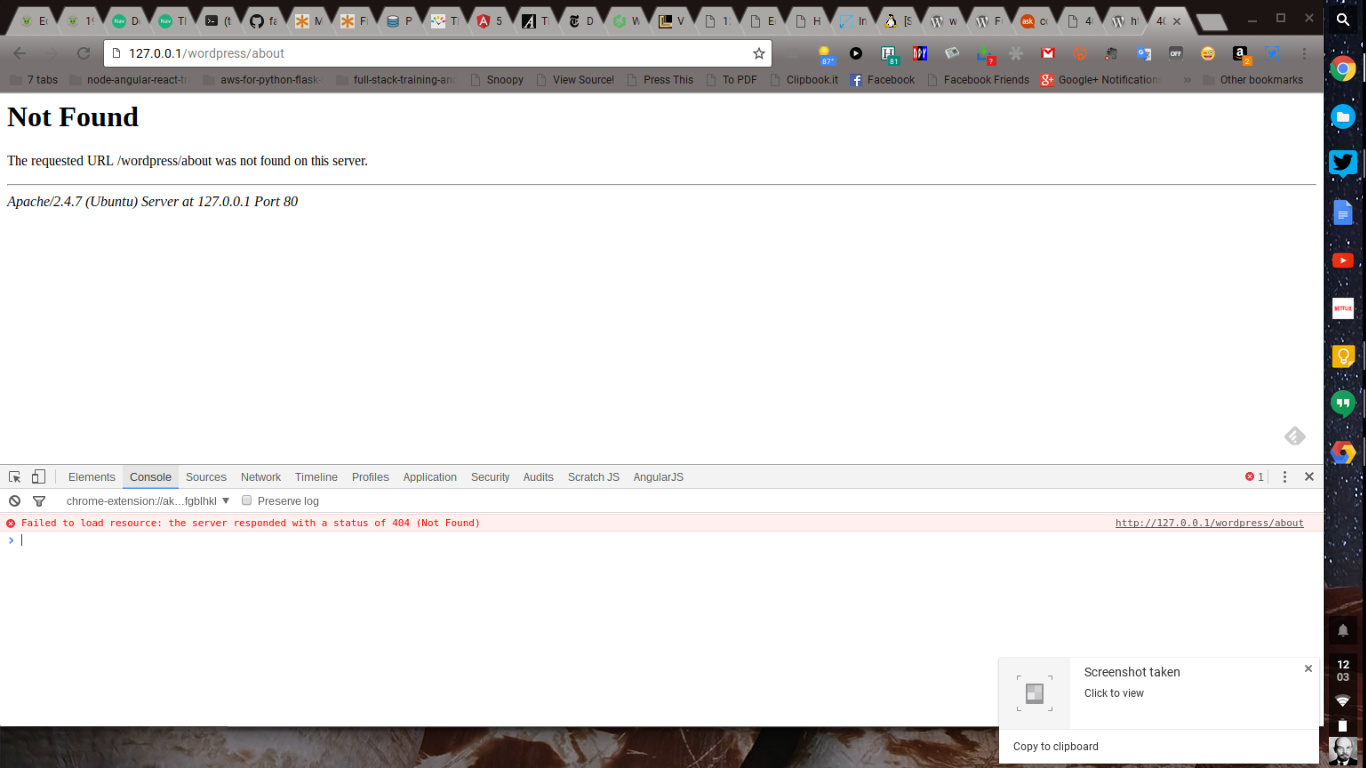Bookmark this page with the star icon
The image size is (1366, 768).
click(x=759, y=53)
